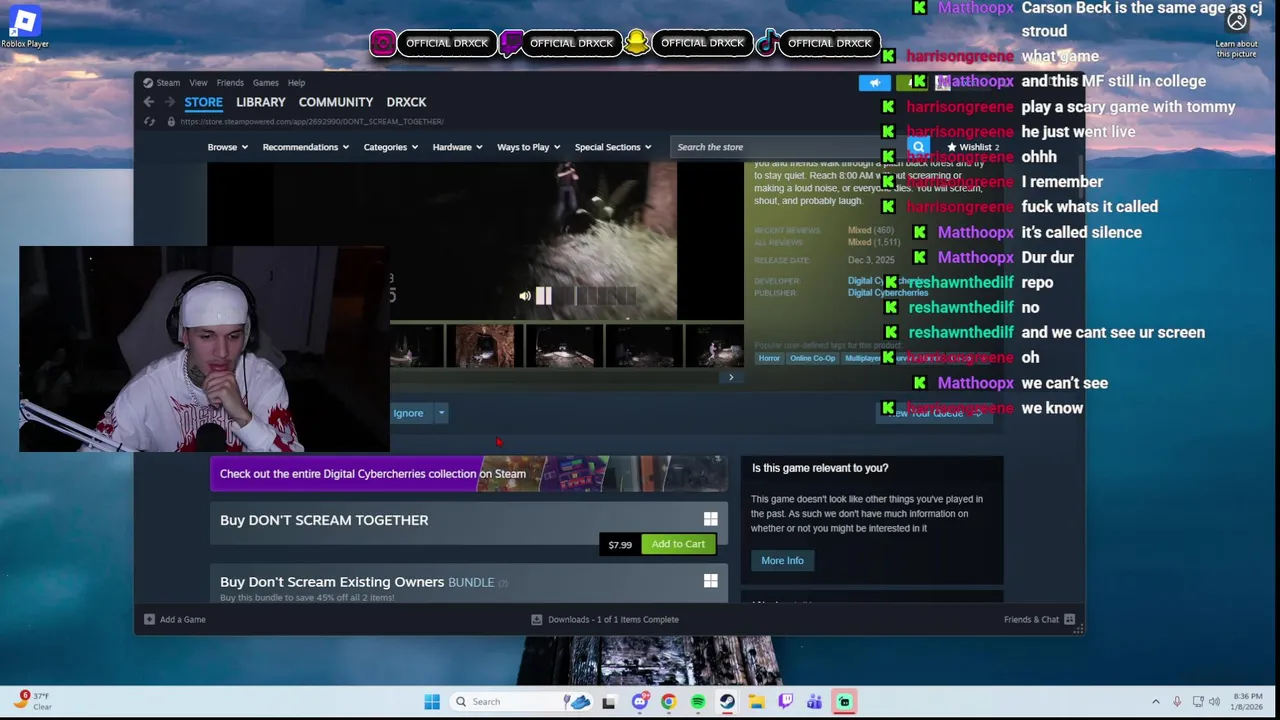Image resolution: width=1280 pixels, height=720 pixels.
Task: Open the Downloads status icon
Action: click(537, 619)
